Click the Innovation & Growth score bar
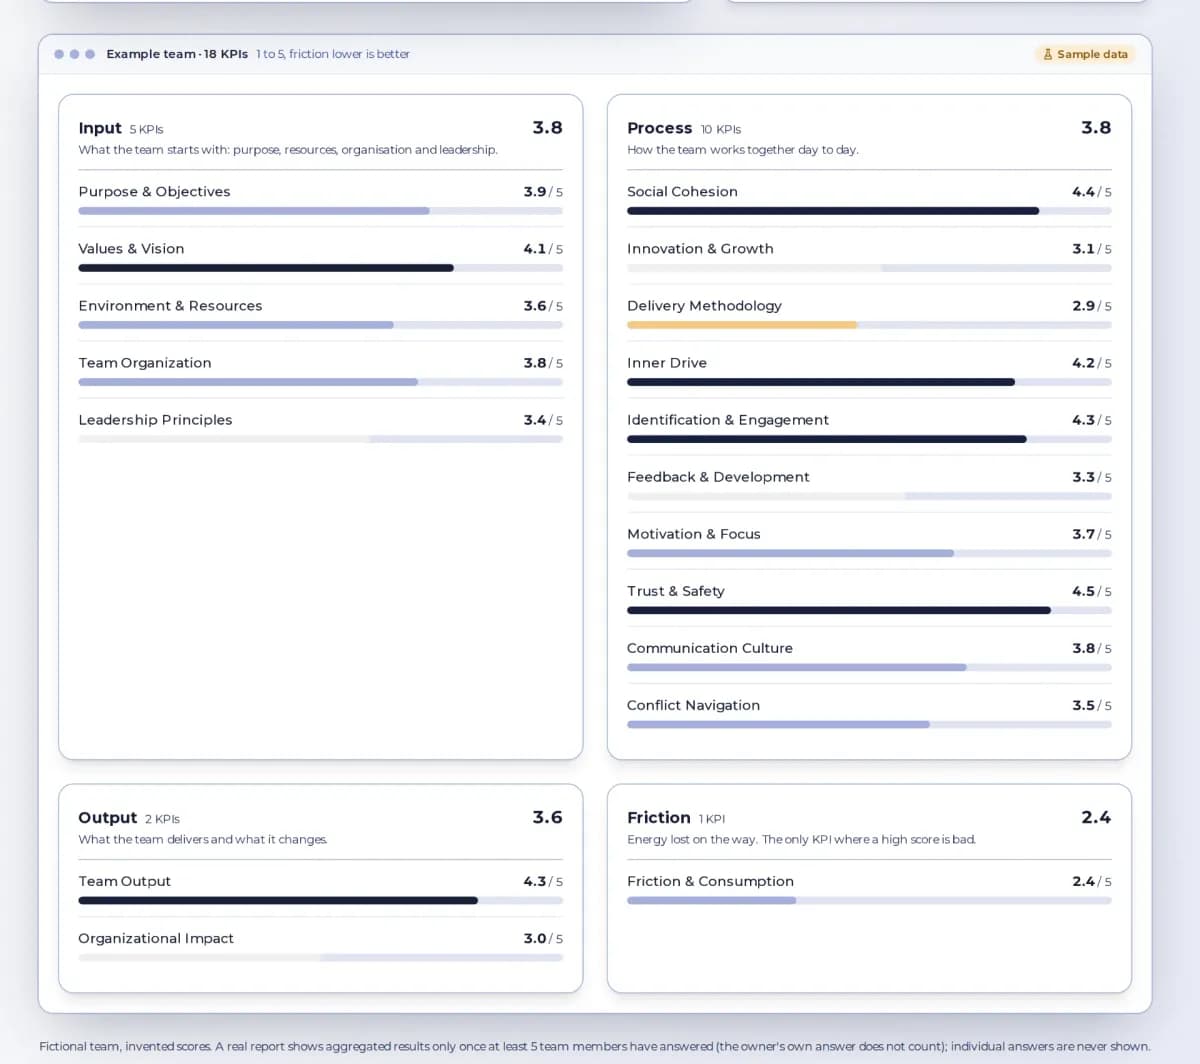This screenshot has height=1064, width=1200. point(869,268)
